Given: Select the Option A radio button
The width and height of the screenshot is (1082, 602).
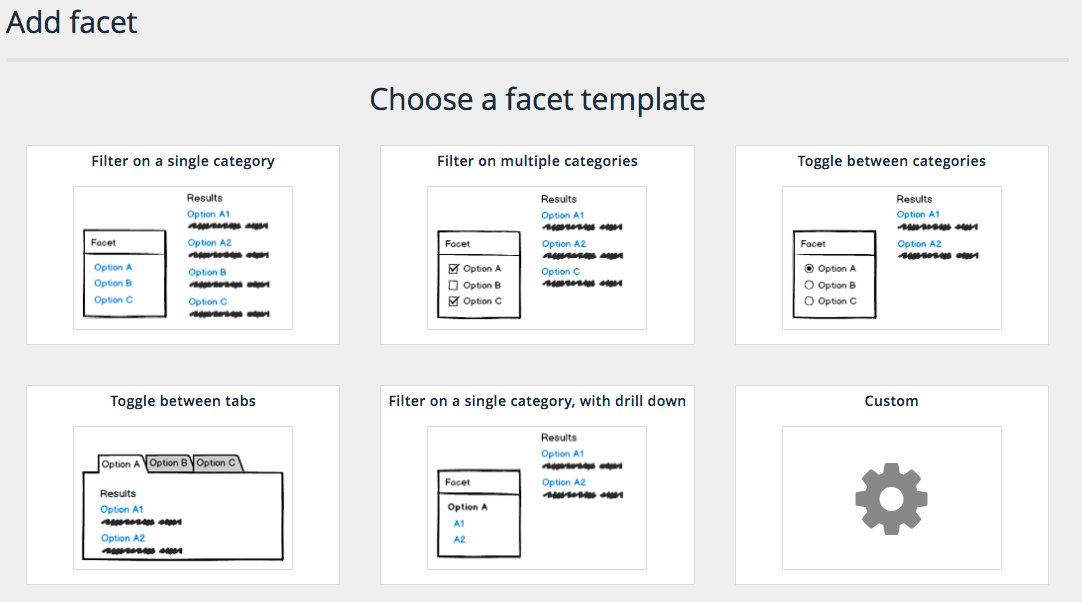Looking at the screenshot, I should coord(809,269).
